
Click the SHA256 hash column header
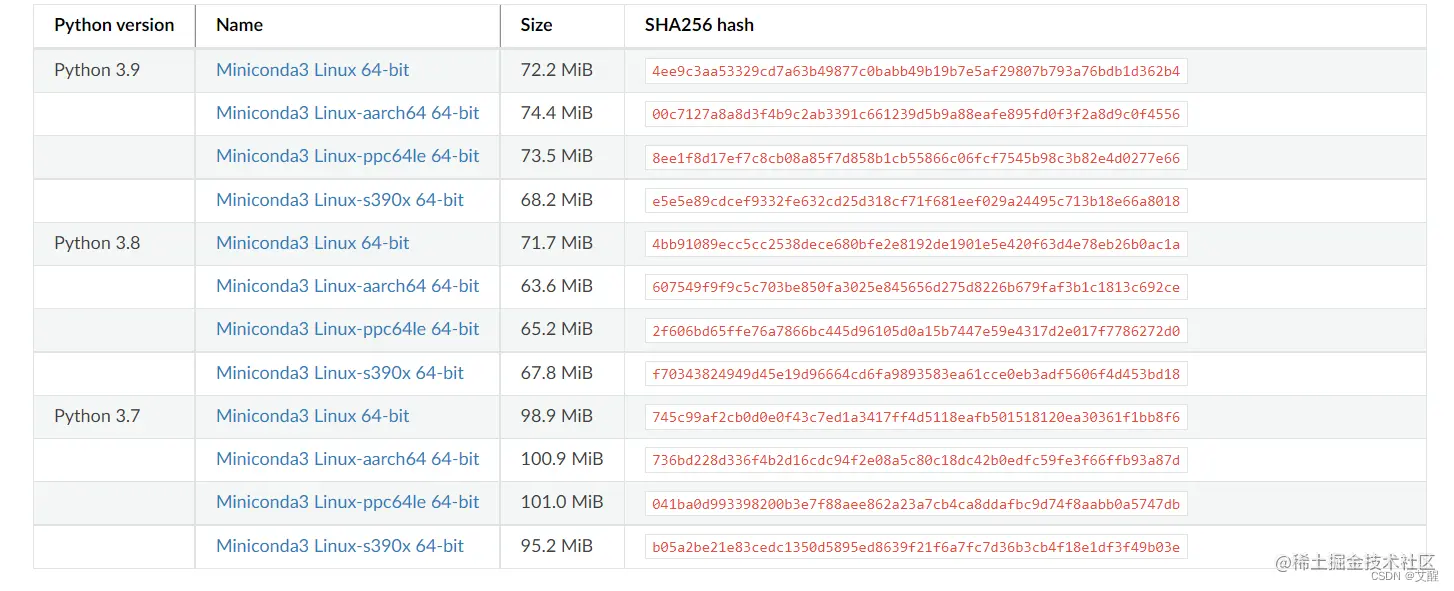click(699, 25)
